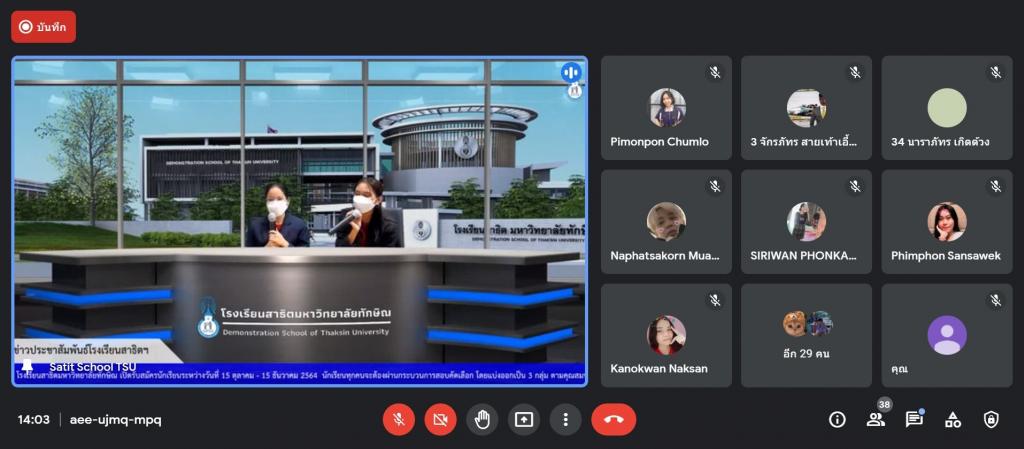This screenshot has width=1024, height=449.
Task: Select Kanokwan Naksan's avatar
Action: pyautogui.click(x=667, y=335)
